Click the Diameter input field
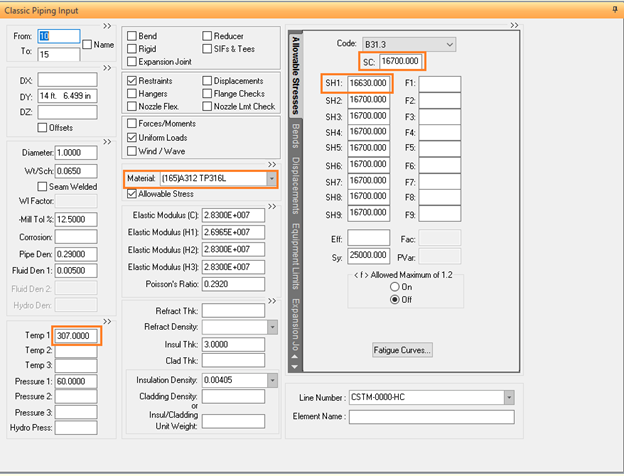 click(76, 153)
